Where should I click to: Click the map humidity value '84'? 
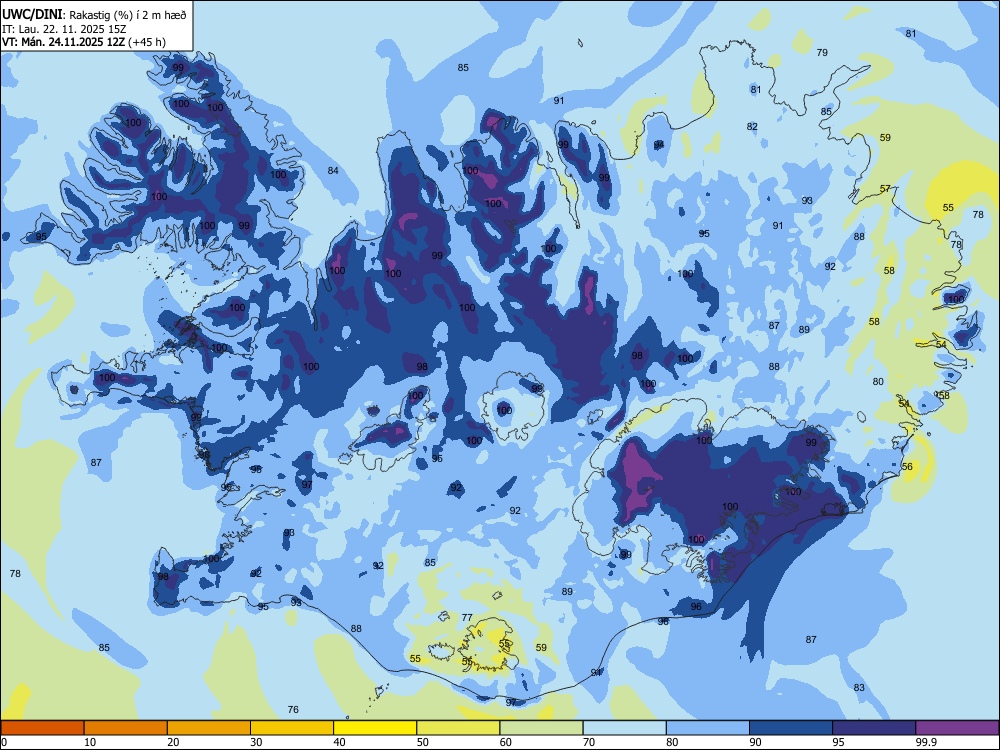coord(333,170)
